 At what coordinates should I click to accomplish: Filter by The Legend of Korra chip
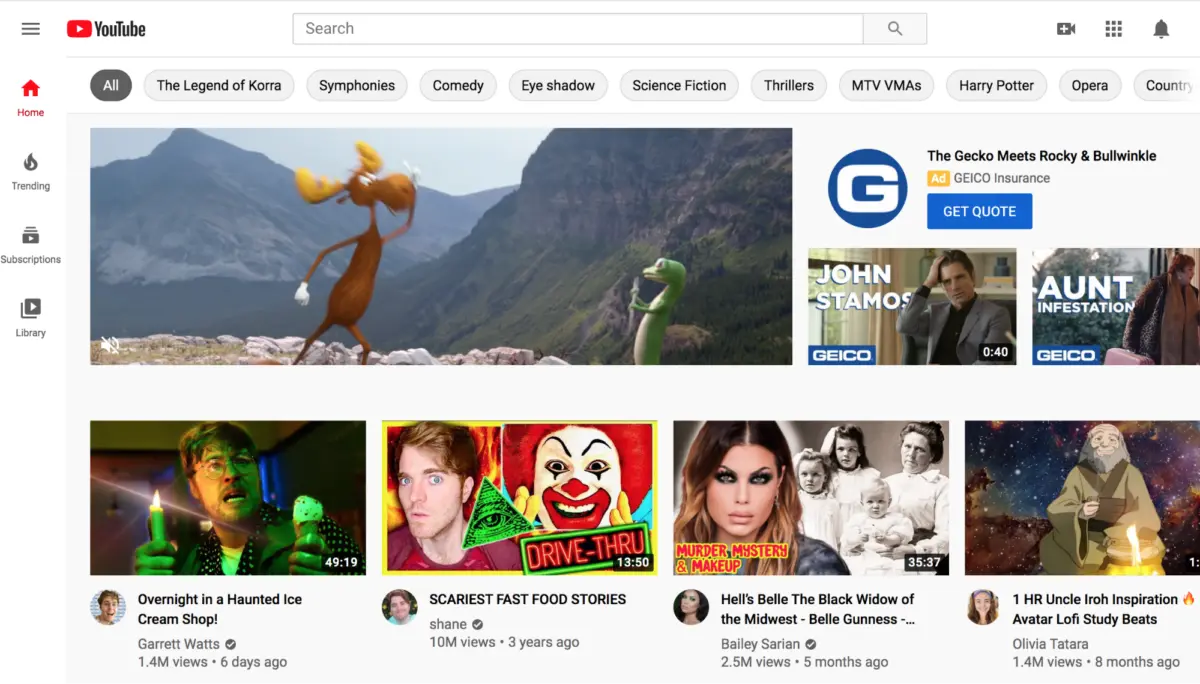219,86
